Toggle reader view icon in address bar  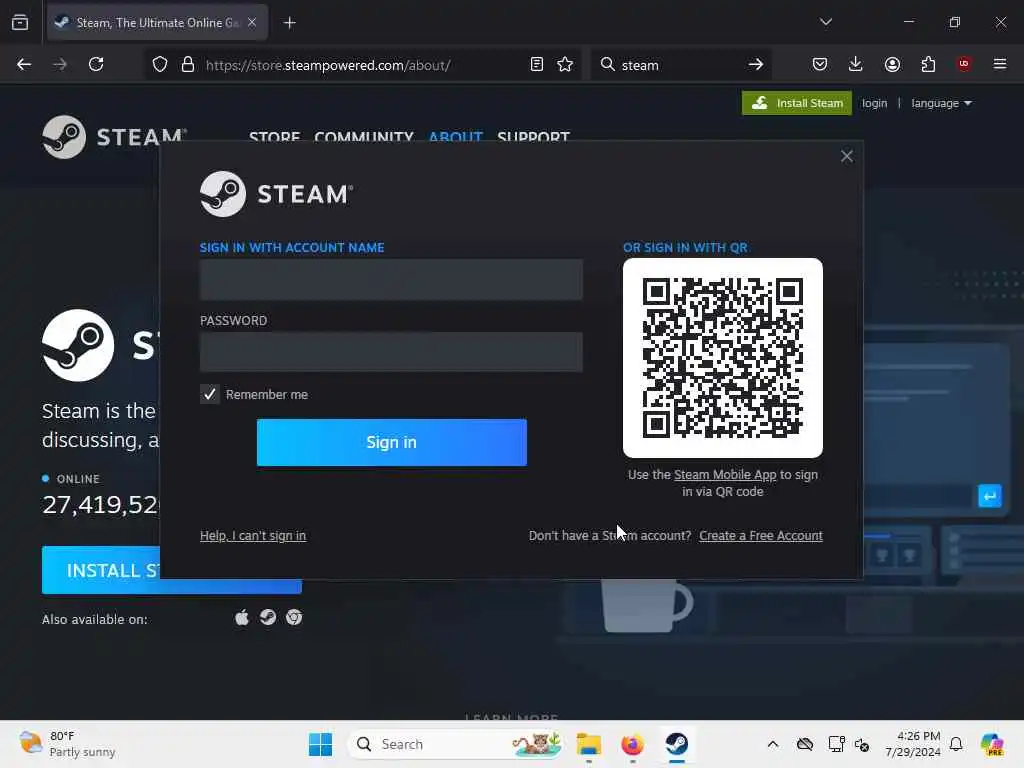[x=536, y=64]
